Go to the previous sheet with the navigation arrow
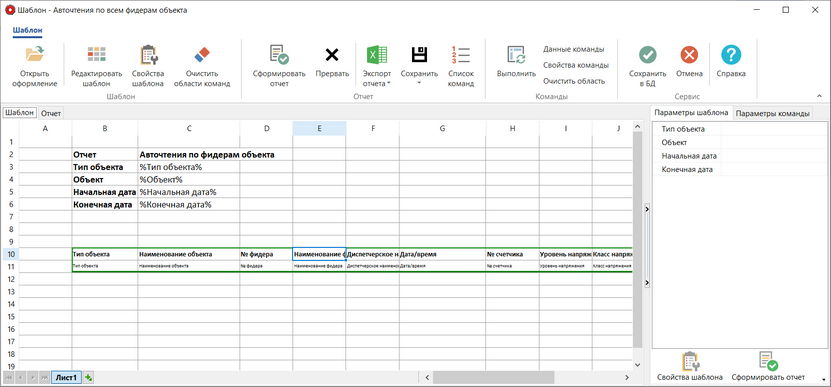The height and width of the screenshot is (387, 831). (21, 377)
